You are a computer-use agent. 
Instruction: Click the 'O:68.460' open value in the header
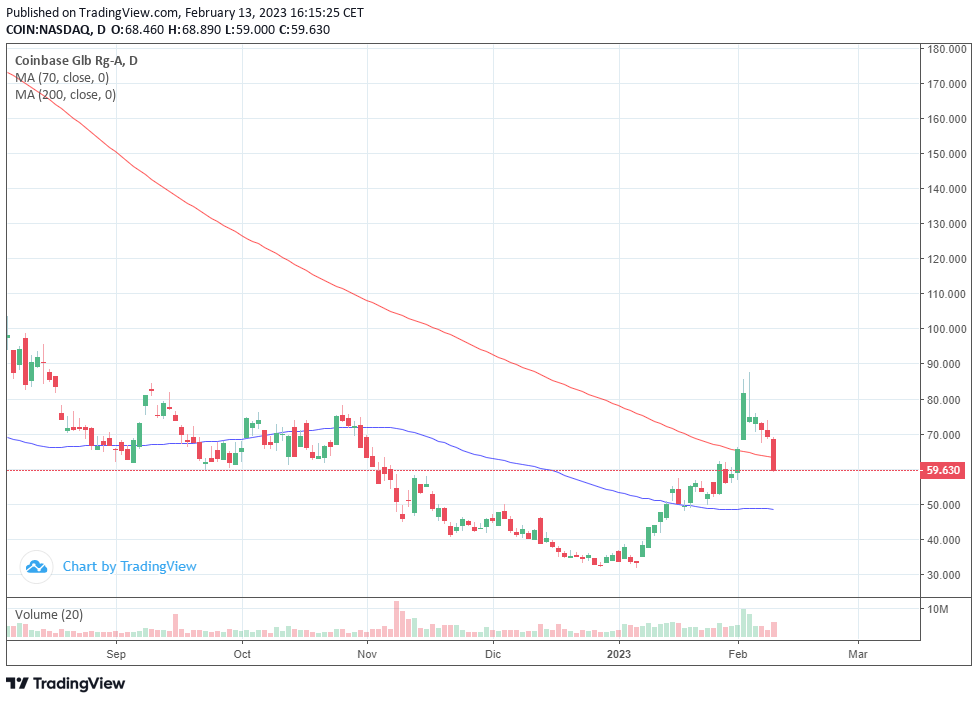coord(138,29)
